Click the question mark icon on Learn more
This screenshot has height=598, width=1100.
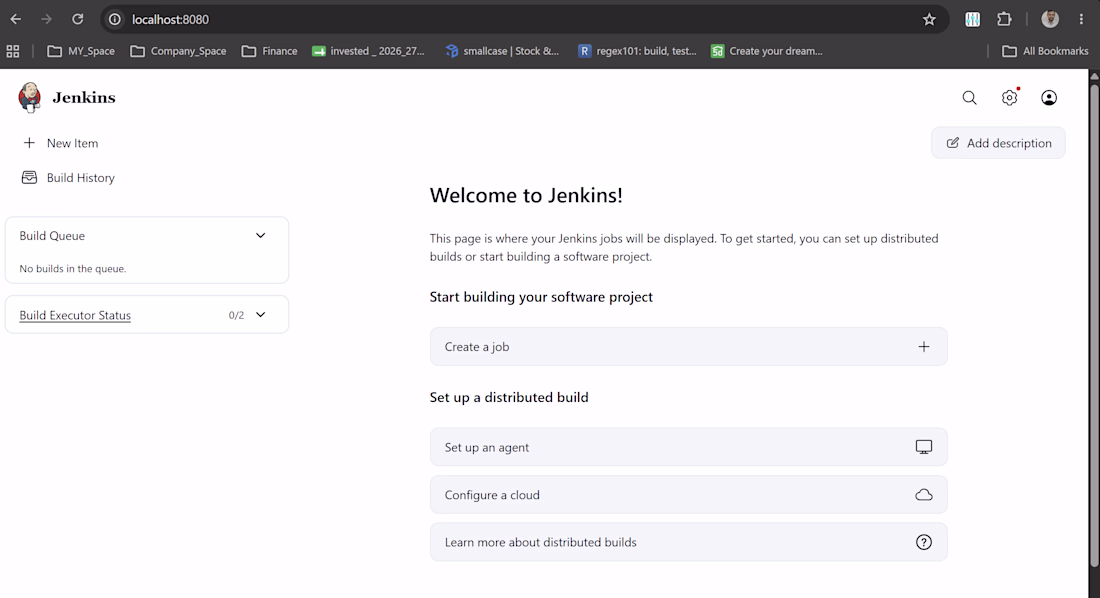924,542
